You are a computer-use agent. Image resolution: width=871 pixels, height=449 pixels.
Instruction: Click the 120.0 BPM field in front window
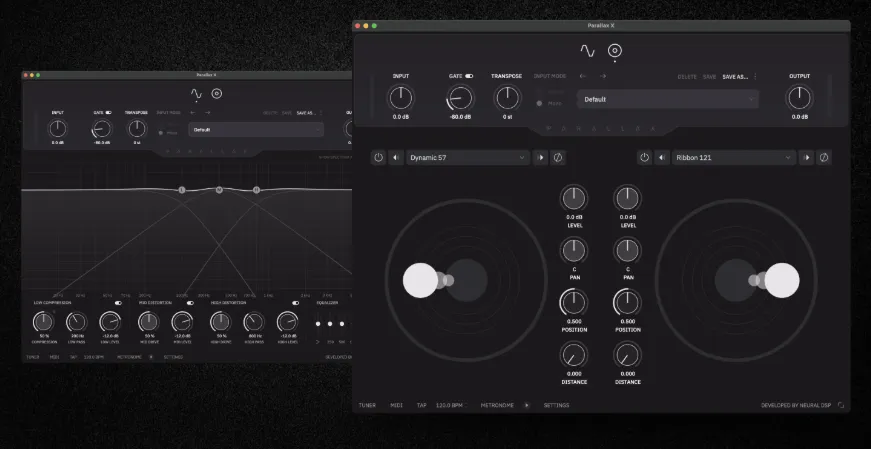click(x=449, y=406)
